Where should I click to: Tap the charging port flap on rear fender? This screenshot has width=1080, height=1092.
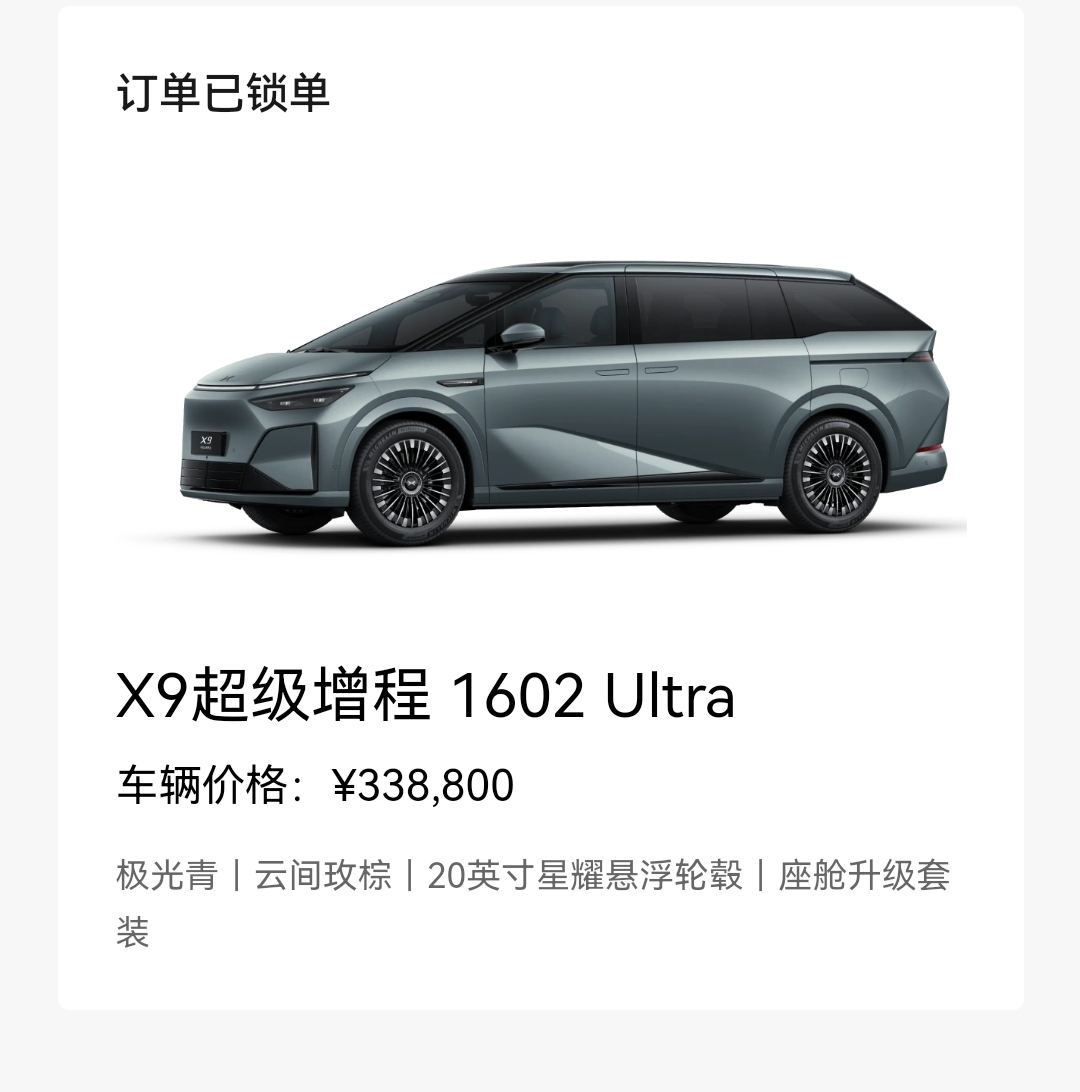point(854,379)
